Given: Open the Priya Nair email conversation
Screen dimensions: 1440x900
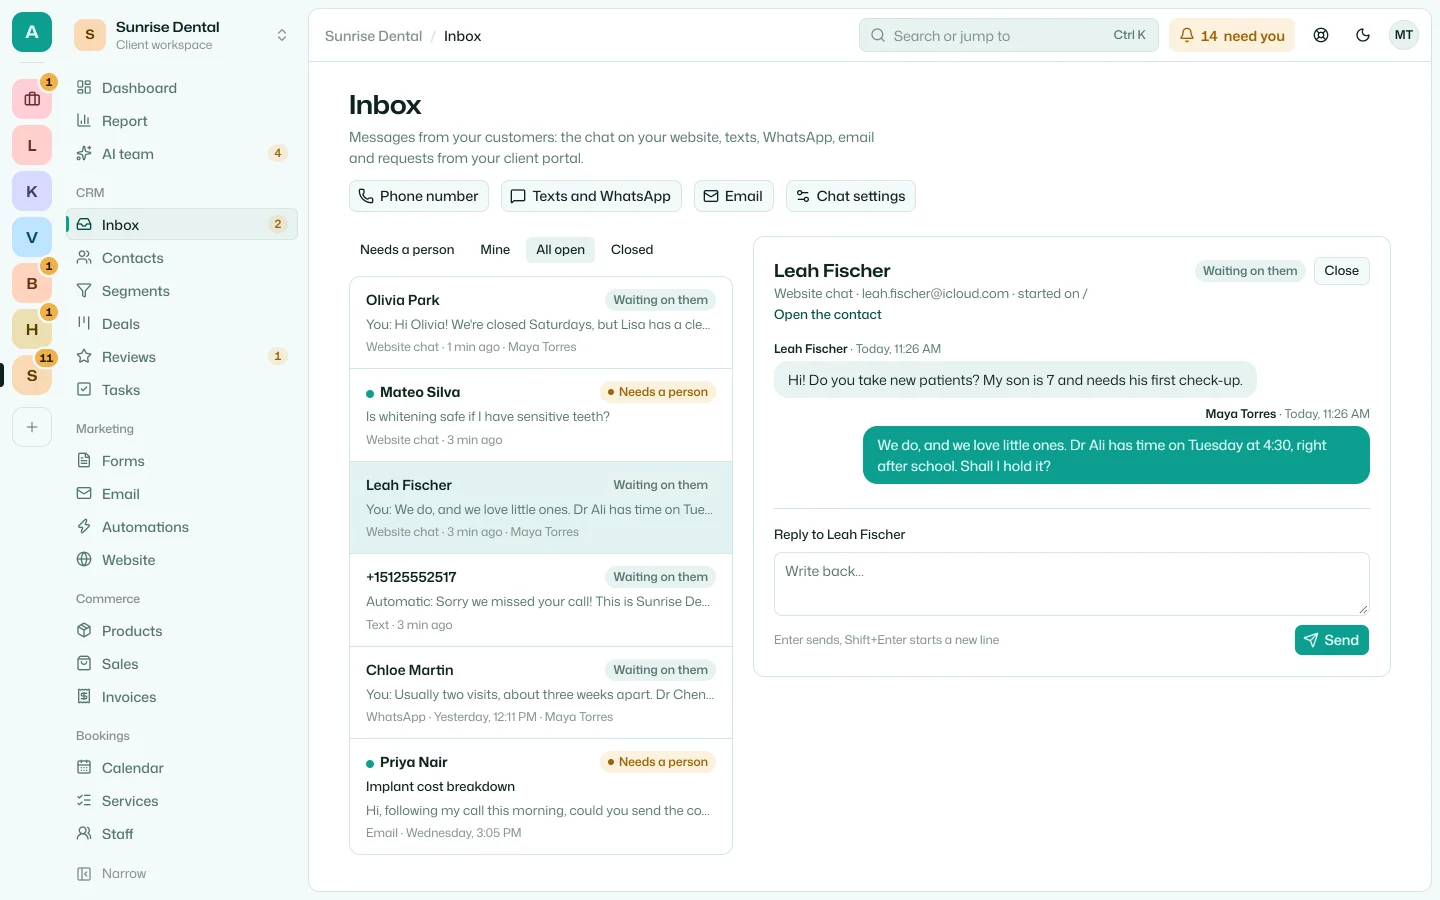Looking at the screenshot, I should 541,797.
